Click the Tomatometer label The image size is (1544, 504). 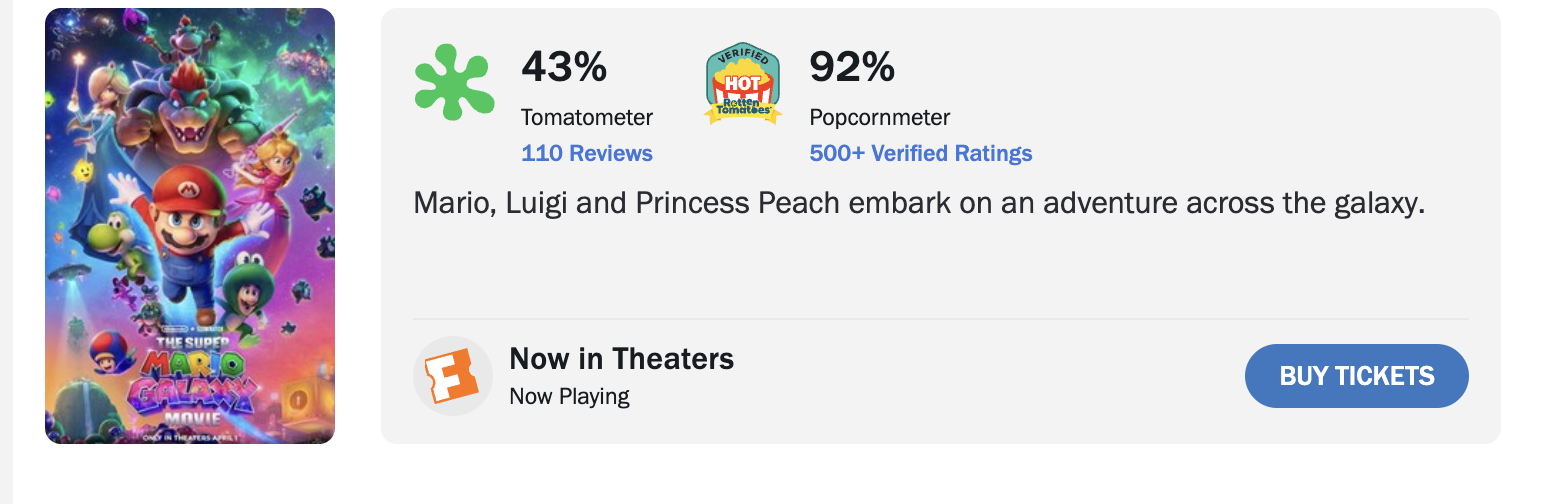click(587, 117)
